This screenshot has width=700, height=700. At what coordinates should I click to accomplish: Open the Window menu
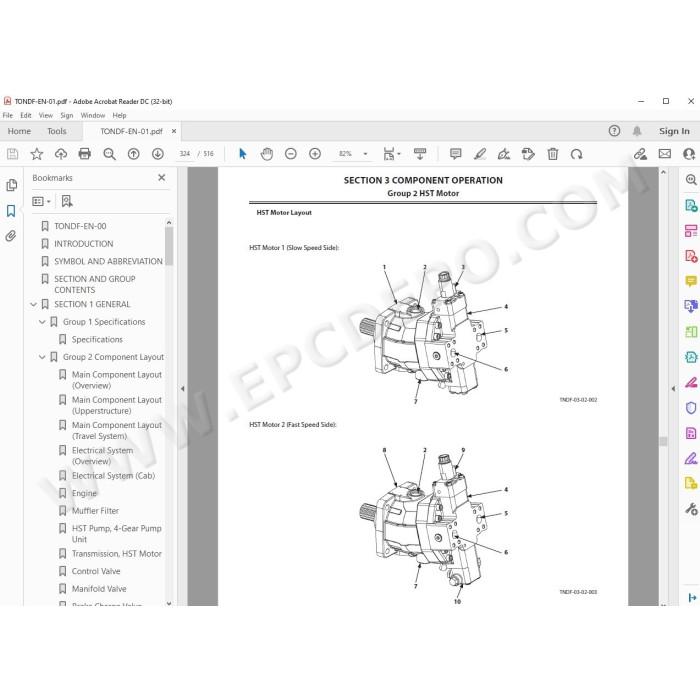point(93,115)
